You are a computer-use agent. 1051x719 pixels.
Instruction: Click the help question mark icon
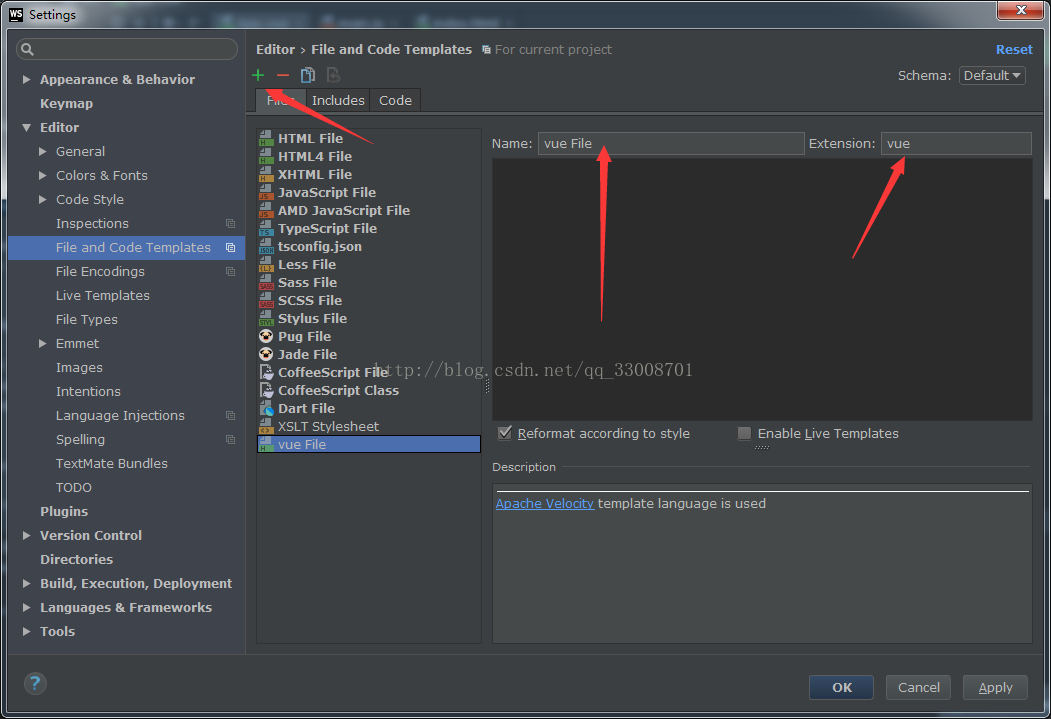coord(35,683)
